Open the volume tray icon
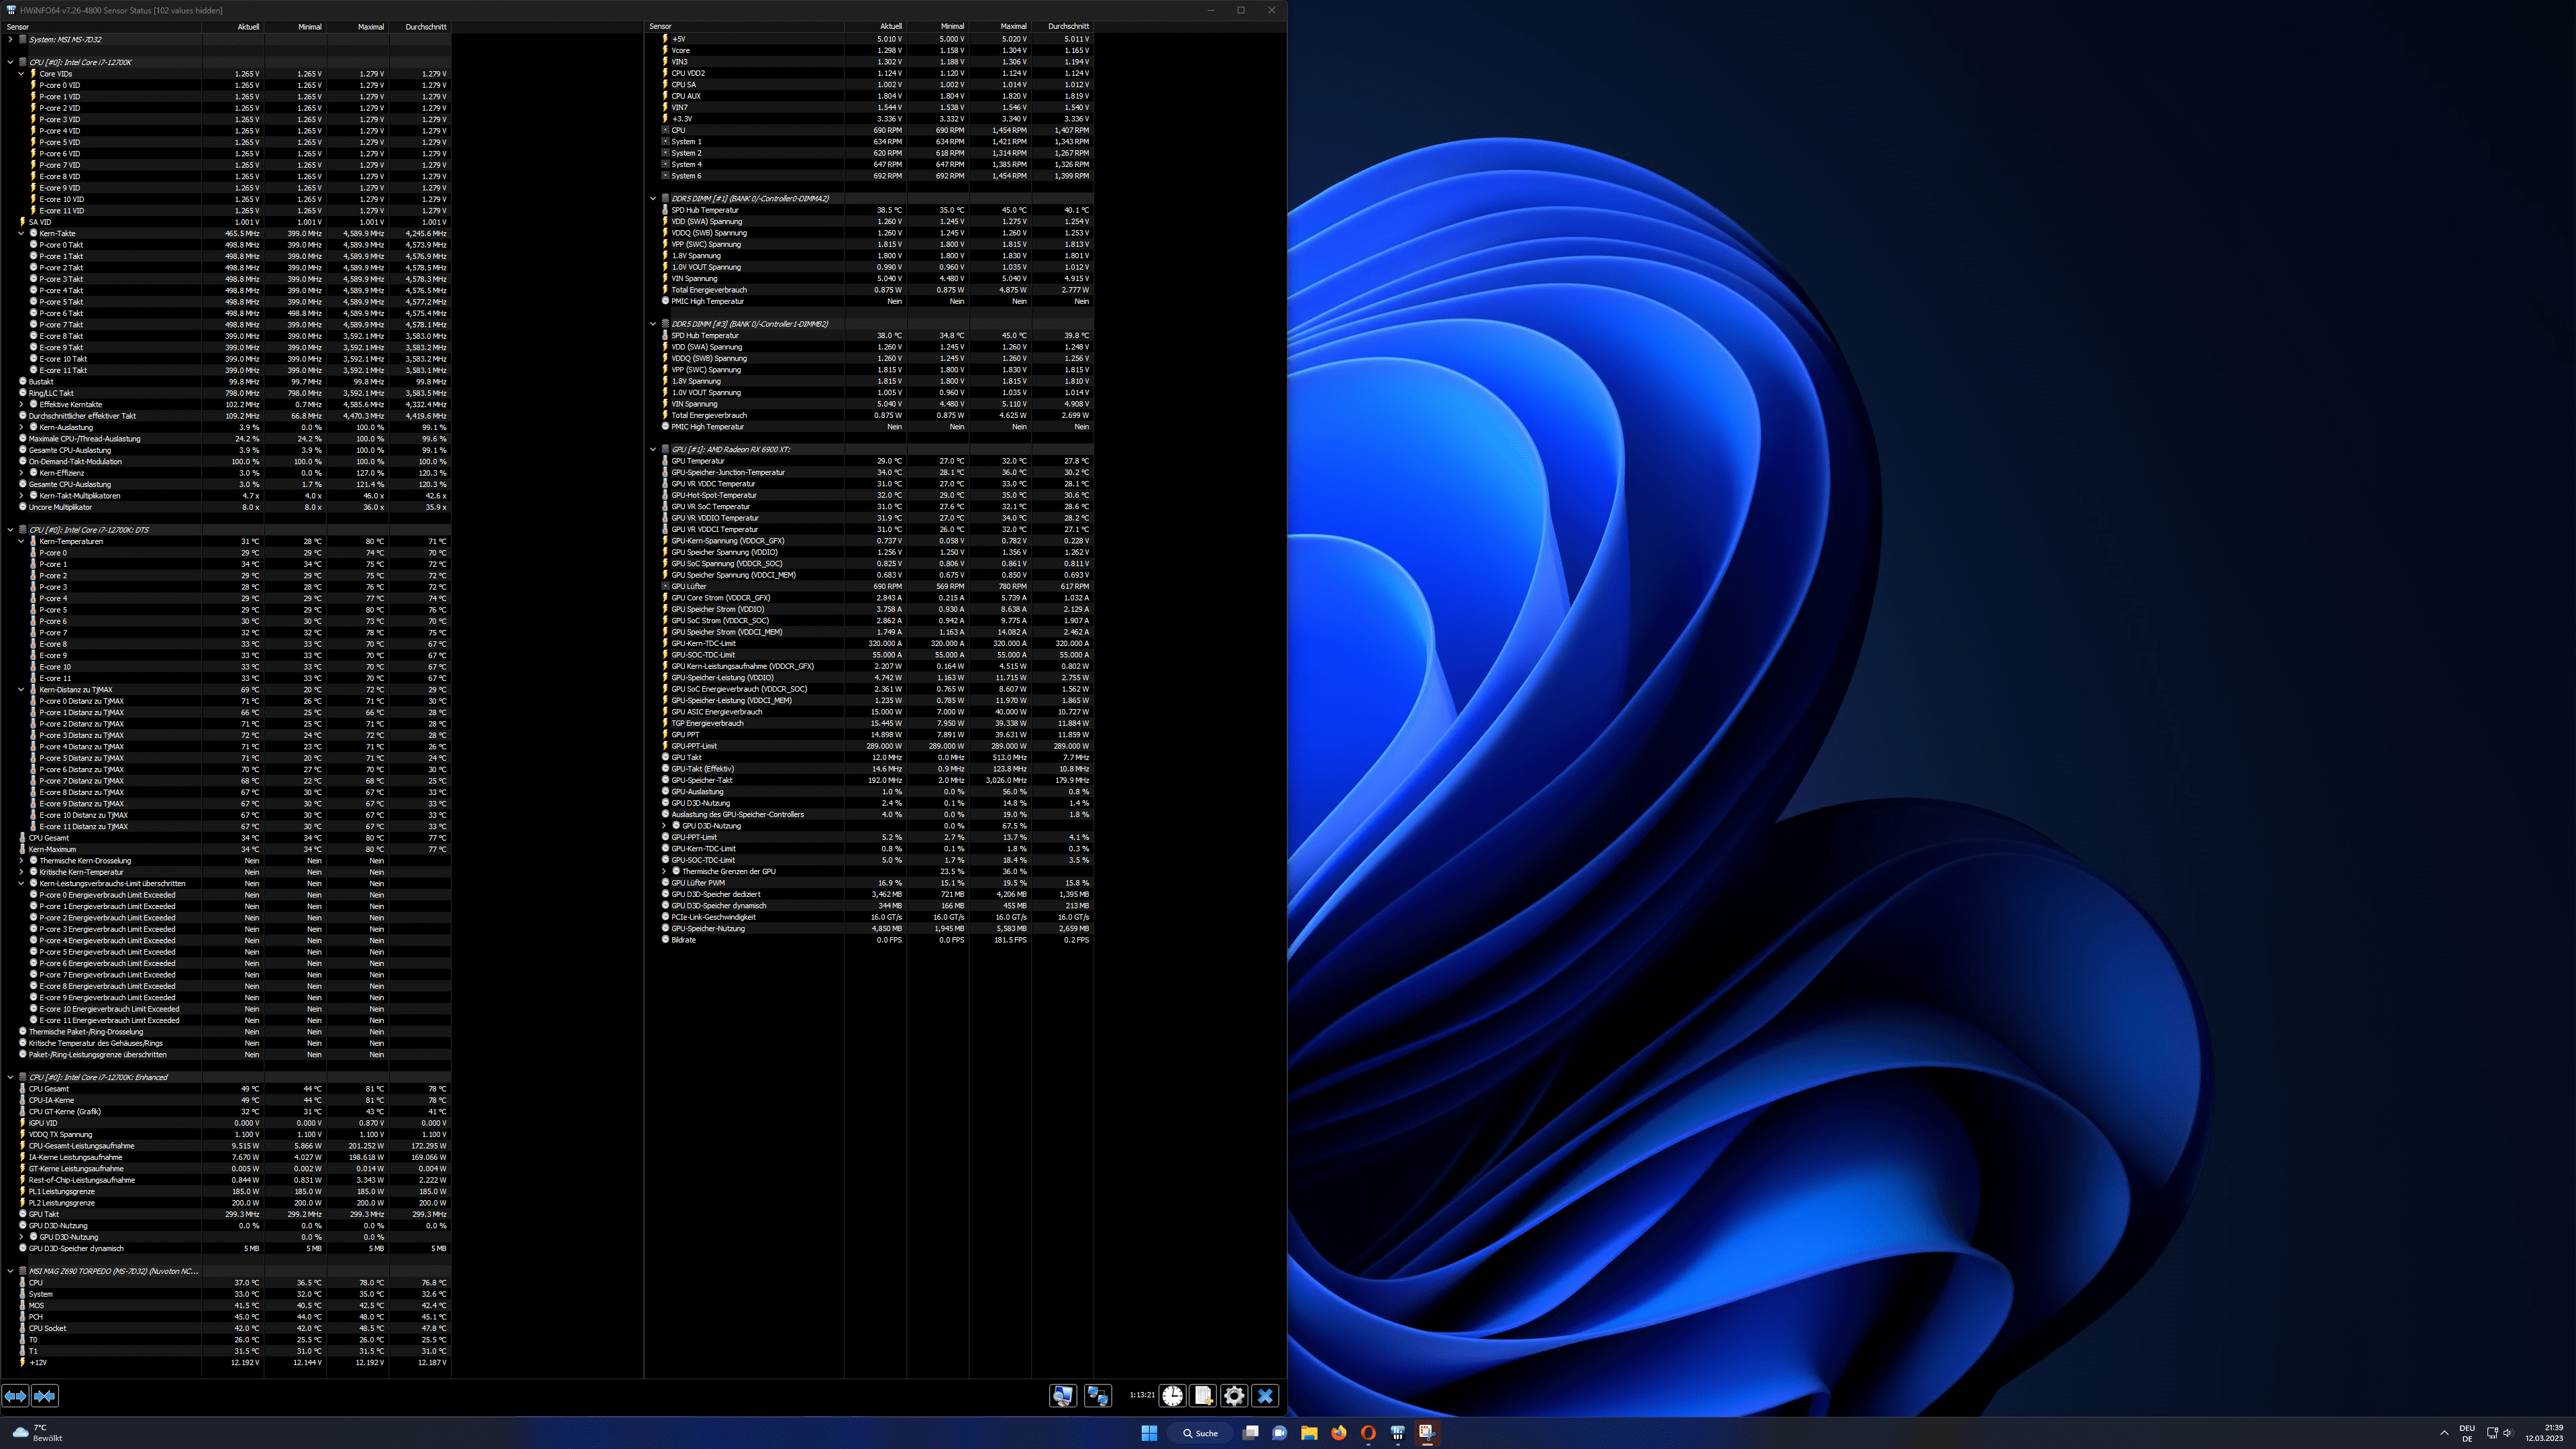Viewport: 2576px width, 1449px height. pyautogui.click(x=2508, y=1433)
